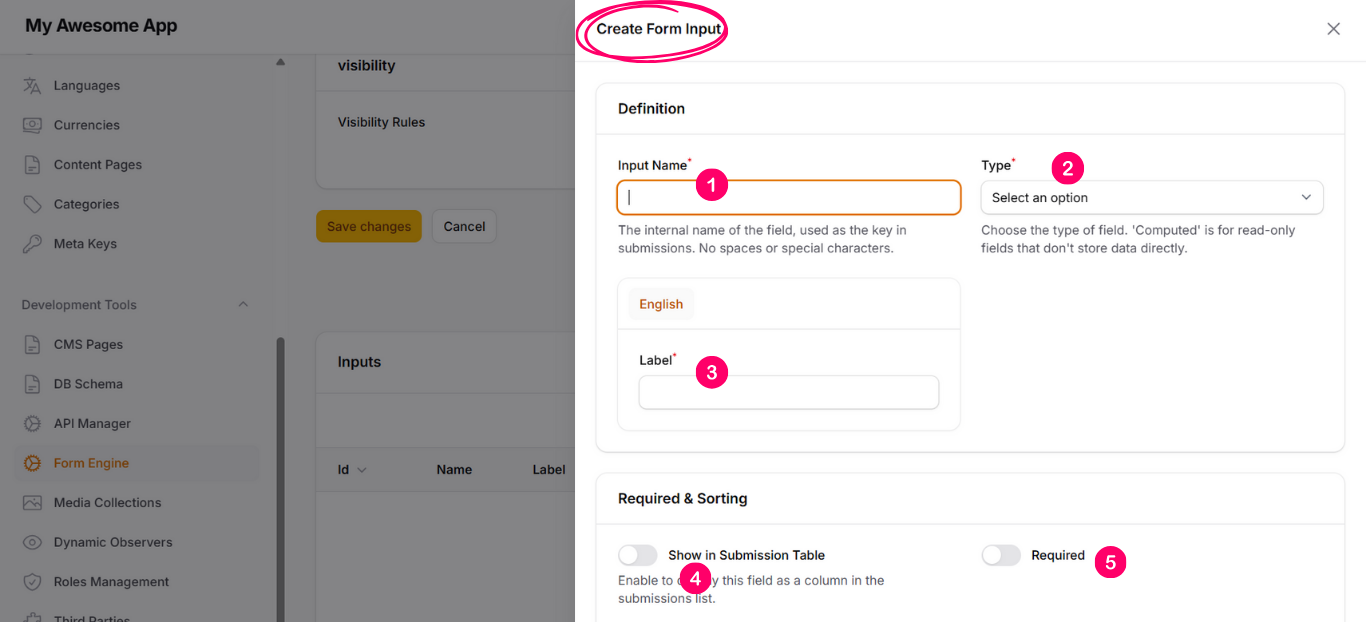Enable the Show in Submission Table toggle

[638, 555]
